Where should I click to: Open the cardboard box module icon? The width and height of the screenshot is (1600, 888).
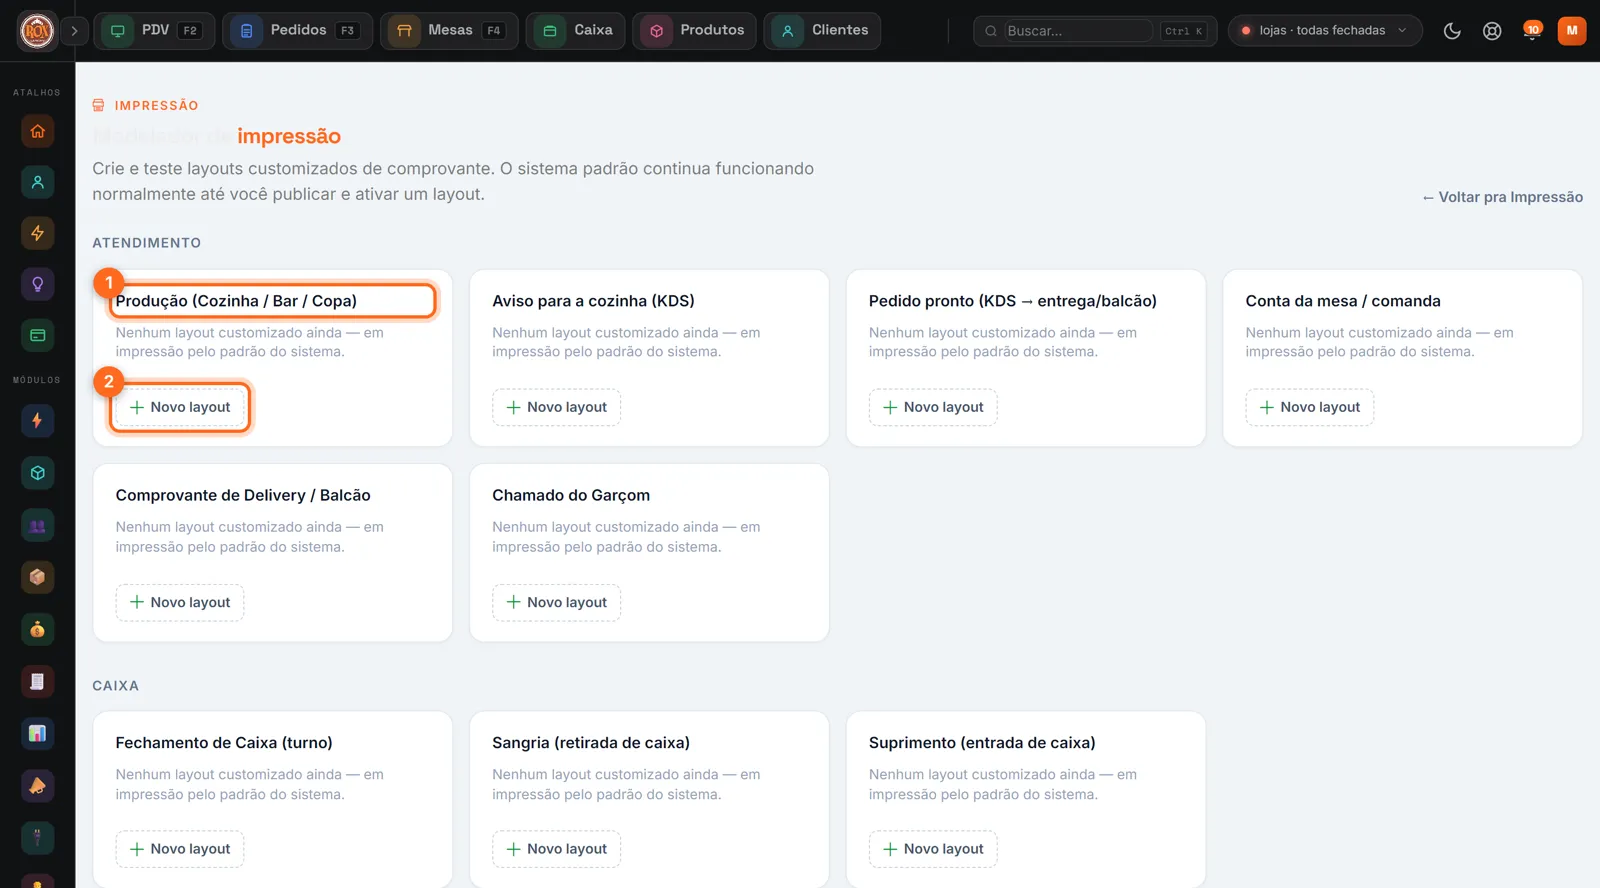pyautogui.click(x=38, y=577)
